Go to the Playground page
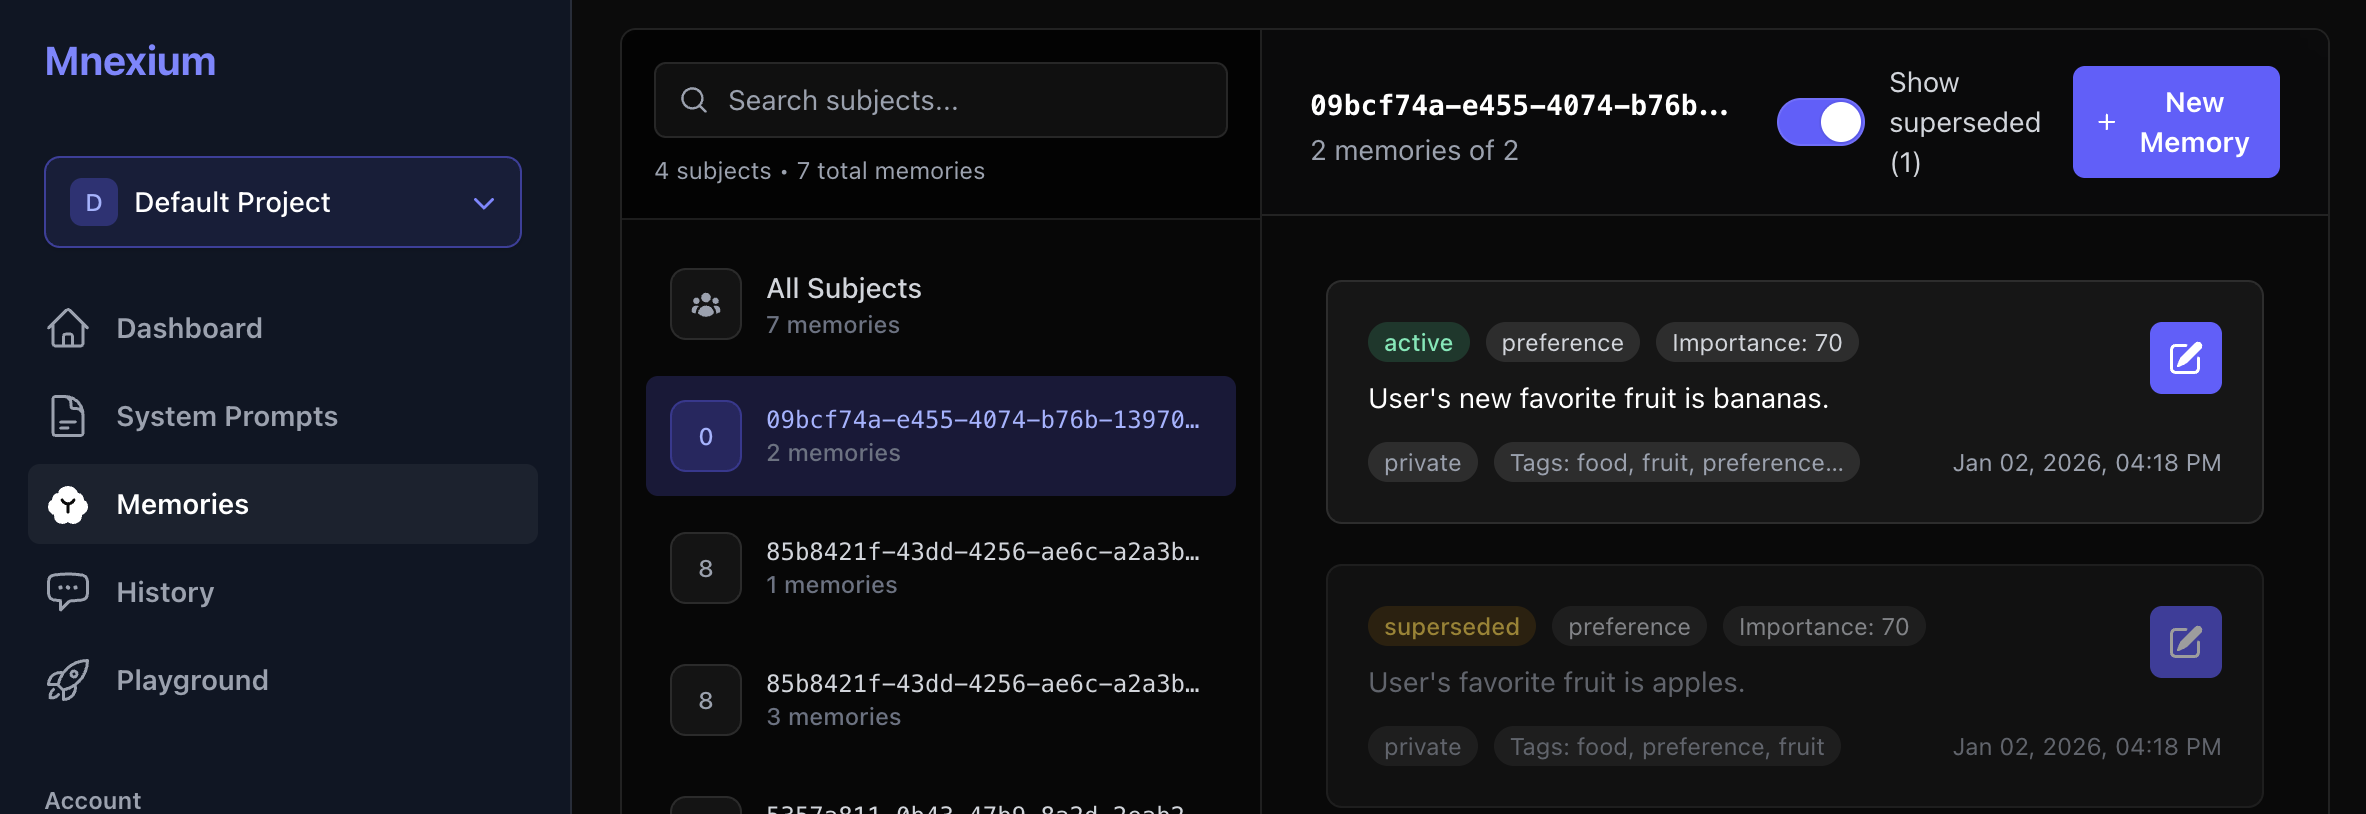The height and width of the screenshot is (814, 2366). tap(192, 680)
